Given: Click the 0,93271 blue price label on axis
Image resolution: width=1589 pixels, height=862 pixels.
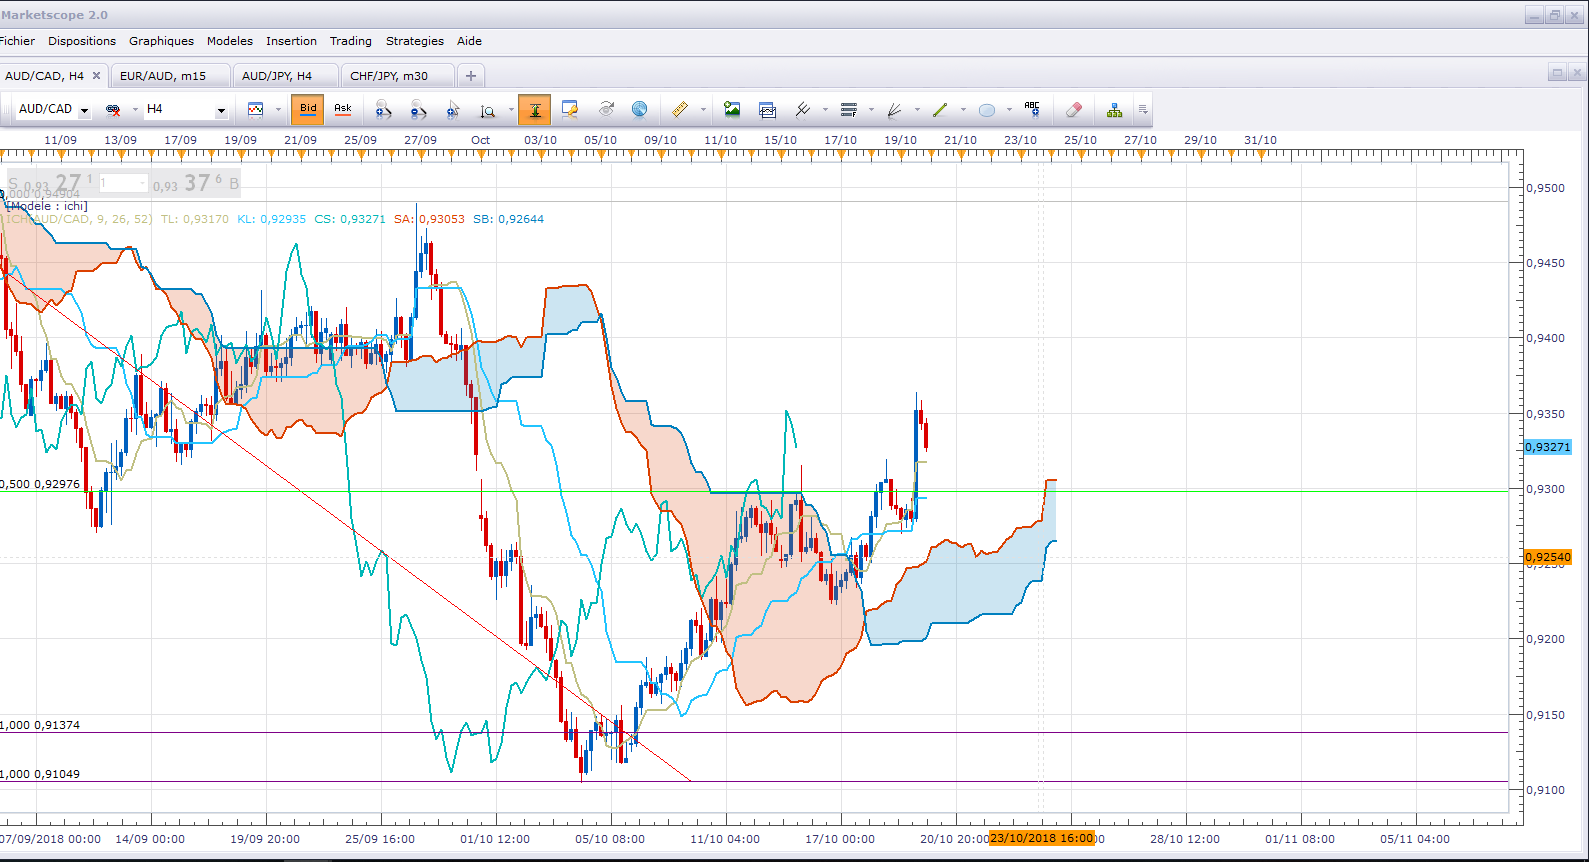Looking at the screenshot, I should coord(1548,447).
